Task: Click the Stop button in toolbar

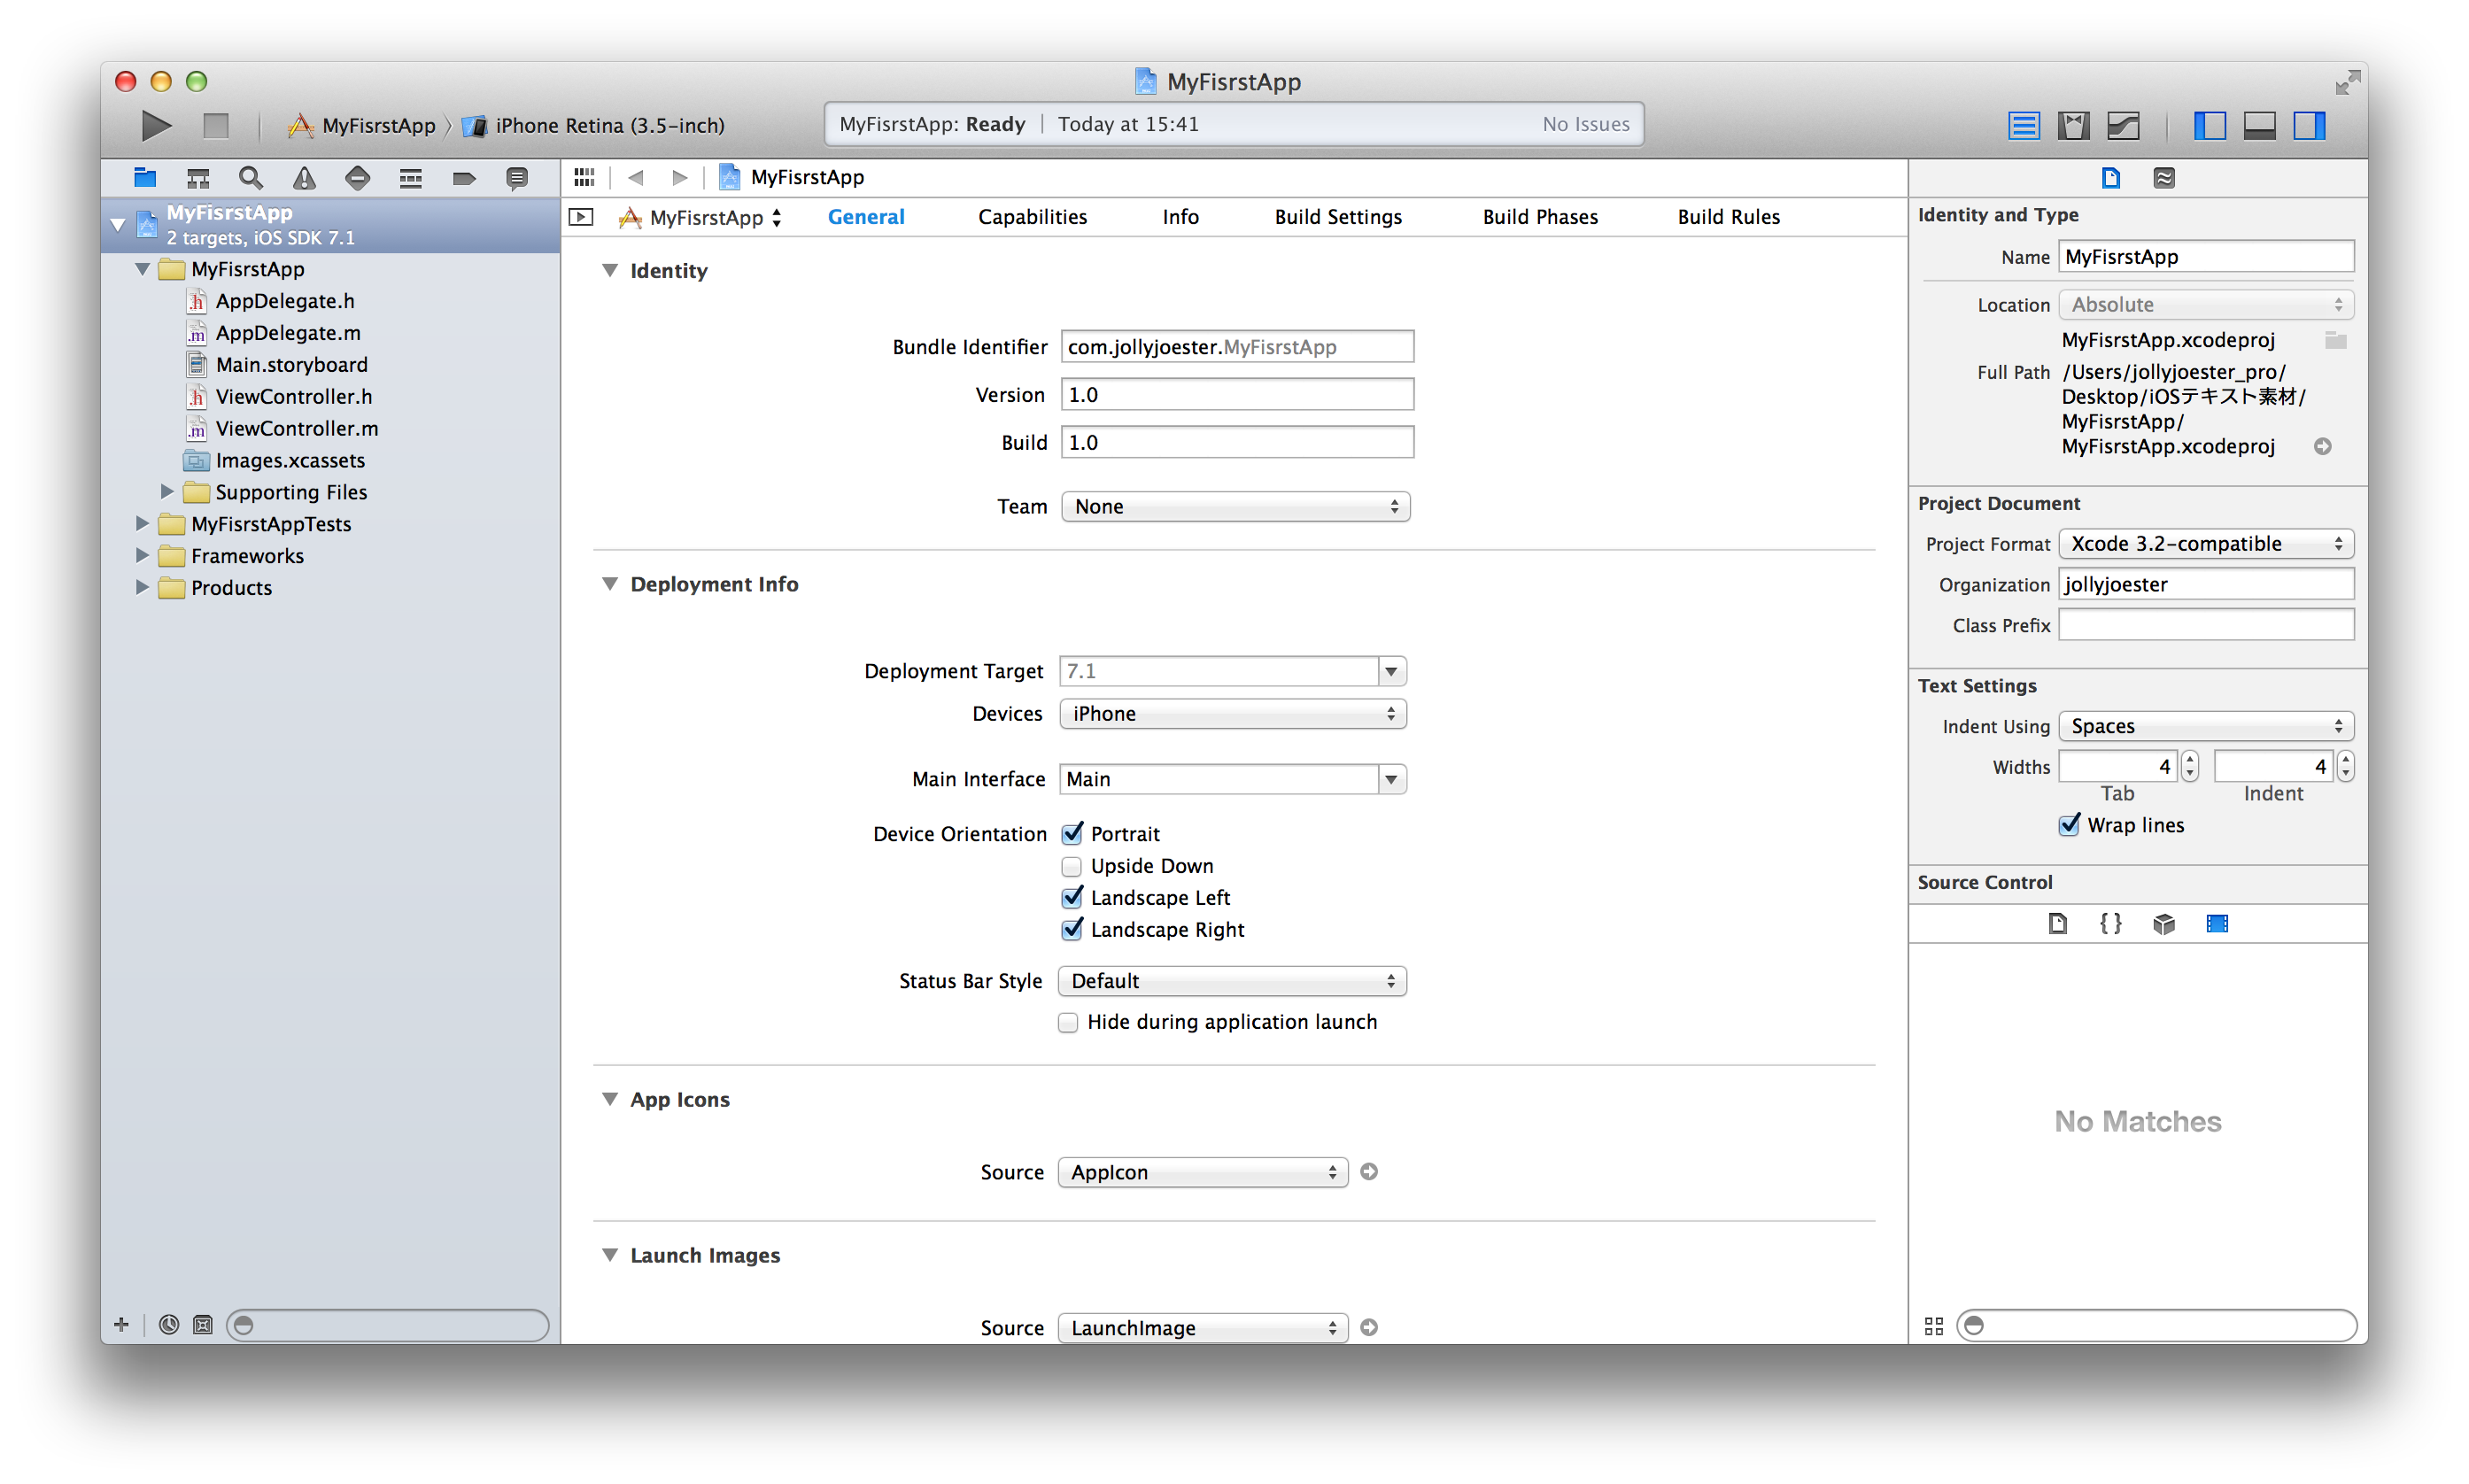Action: click(x=215, y=125)
